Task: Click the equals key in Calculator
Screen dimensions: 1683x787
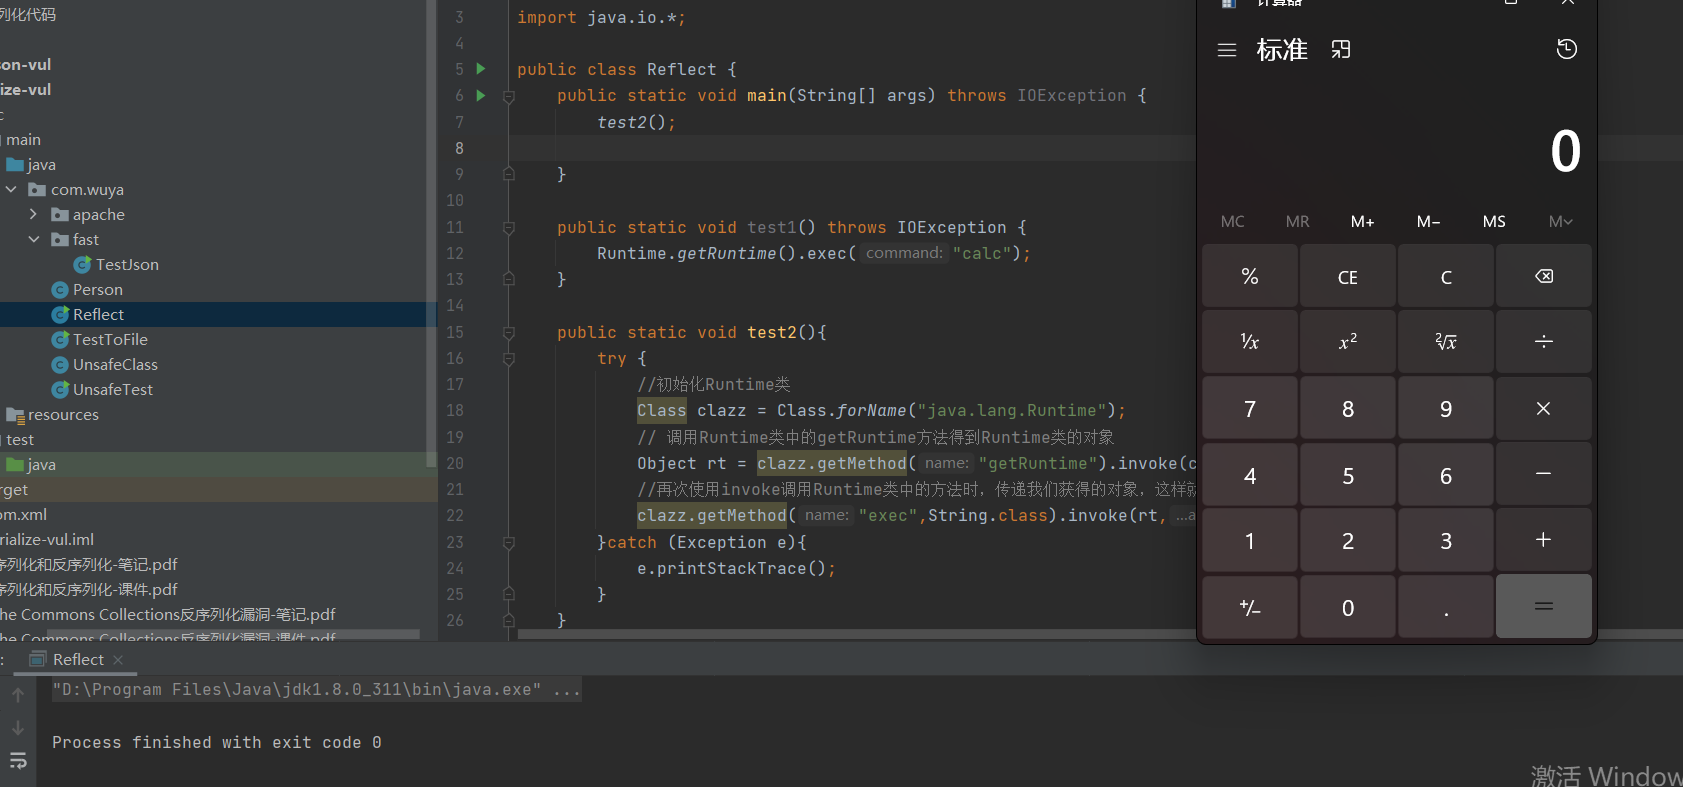Action: pos(1543,606)
